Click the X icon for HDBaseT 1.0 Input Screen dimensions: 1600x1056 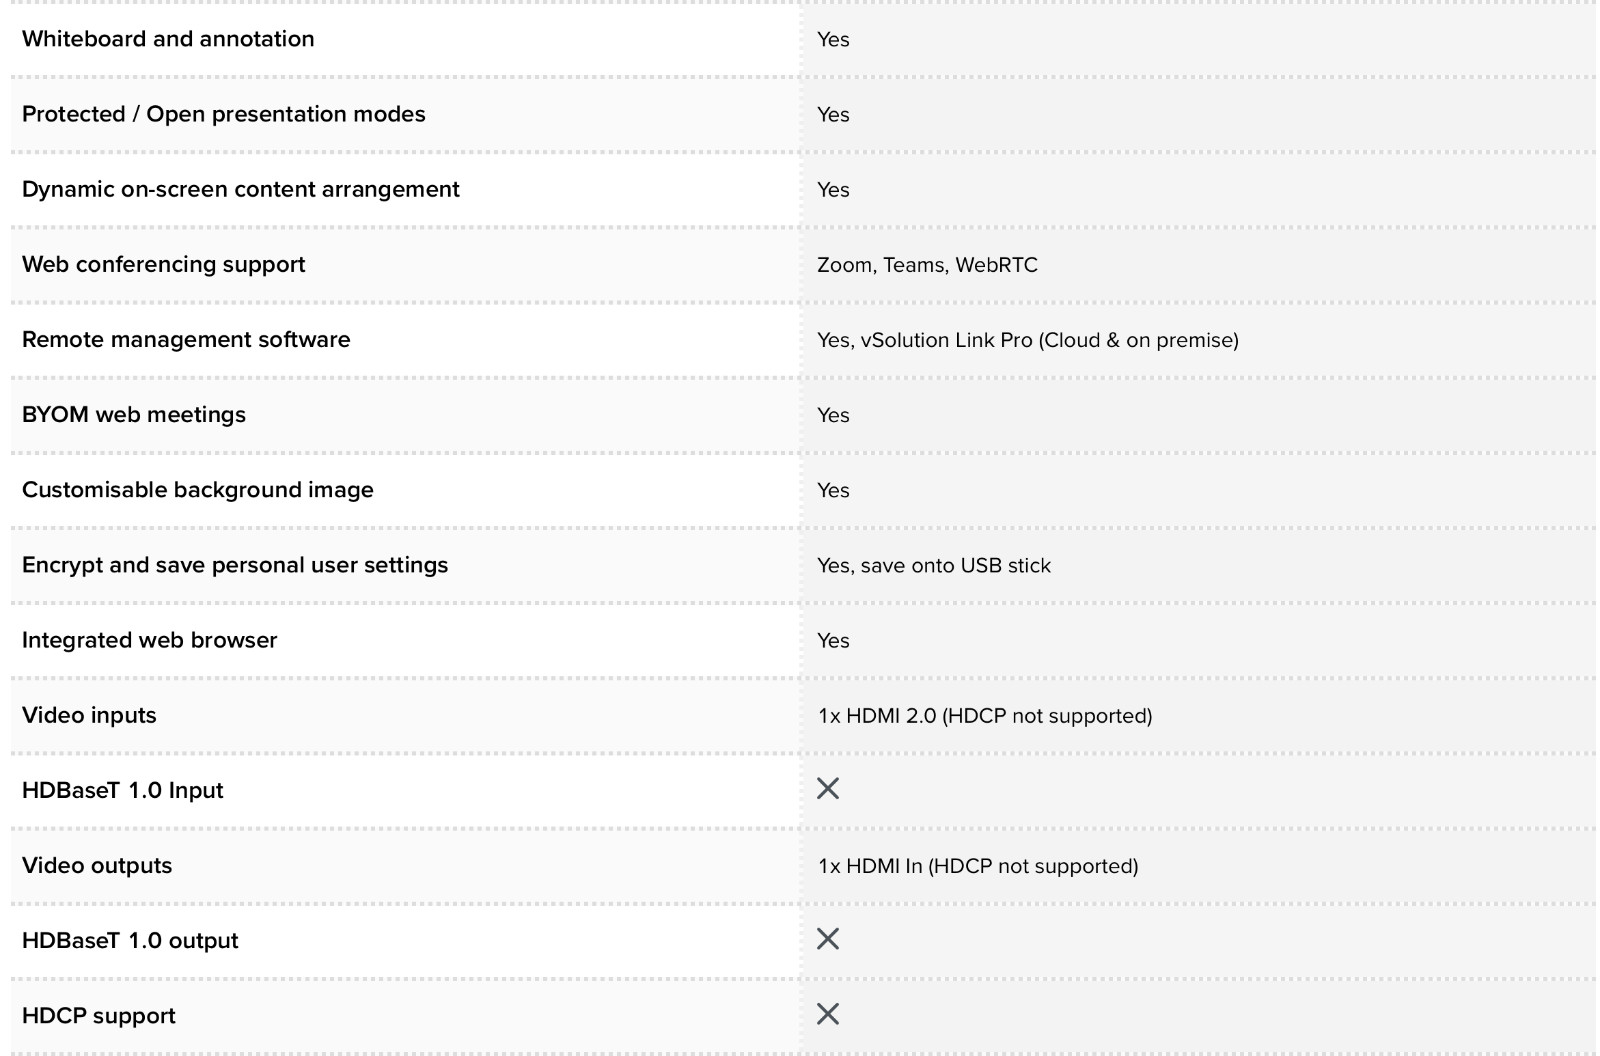[828, 789]
